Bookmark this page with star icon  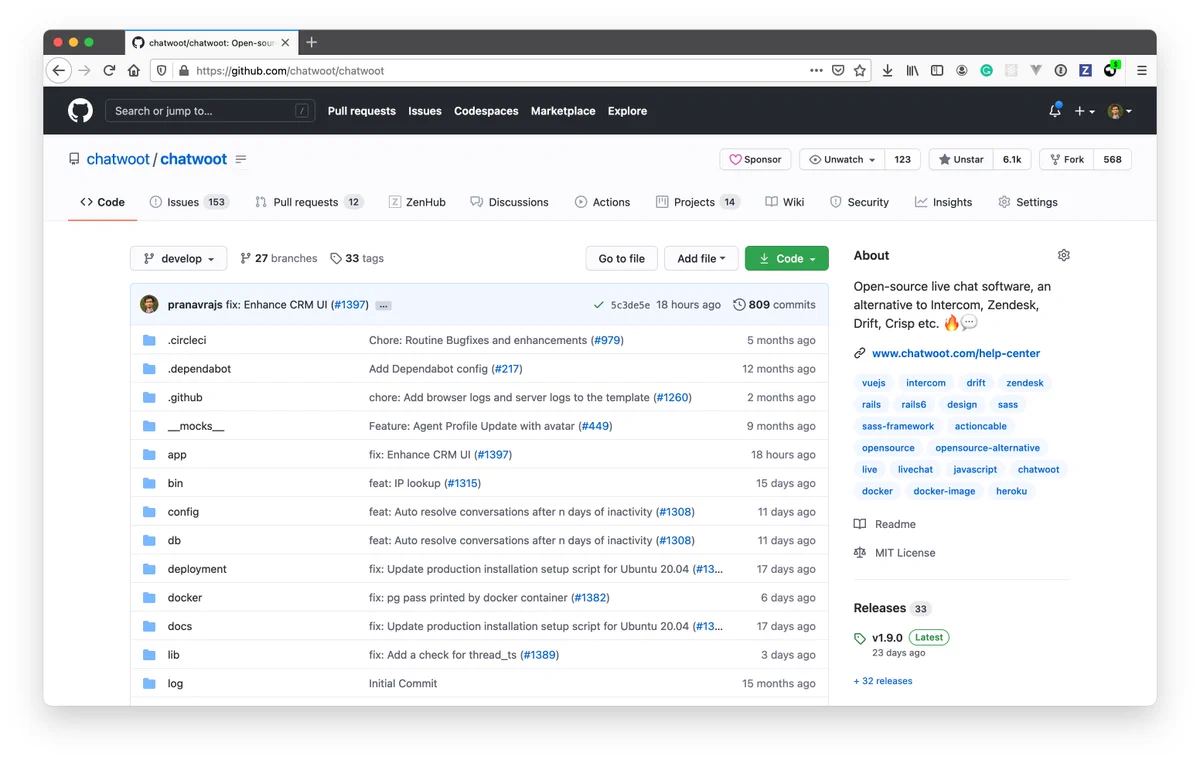pyautogui.click(x=860, y=71)
